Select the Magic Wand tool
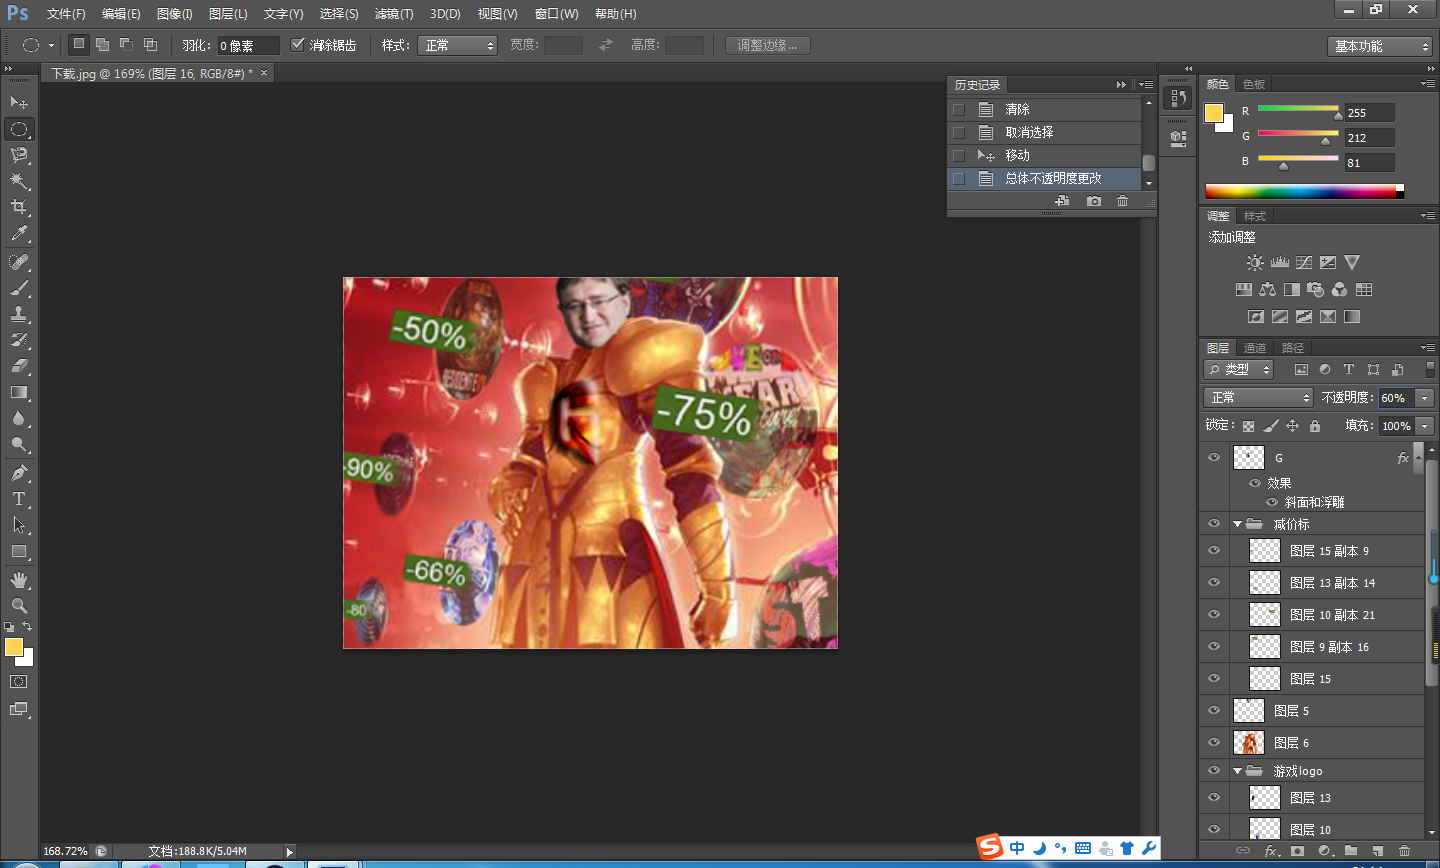Viewport: 1440px width, 868px height. 19,181
